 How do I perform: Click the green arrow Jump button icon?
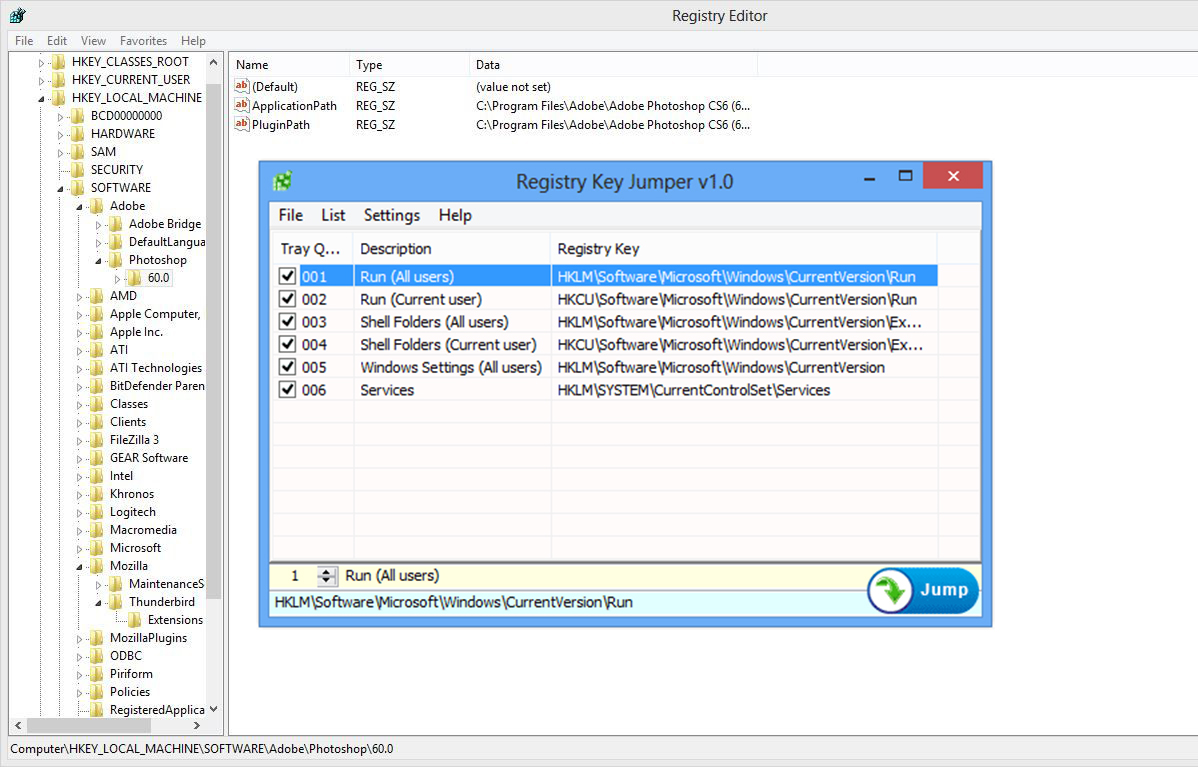(890, 591)
